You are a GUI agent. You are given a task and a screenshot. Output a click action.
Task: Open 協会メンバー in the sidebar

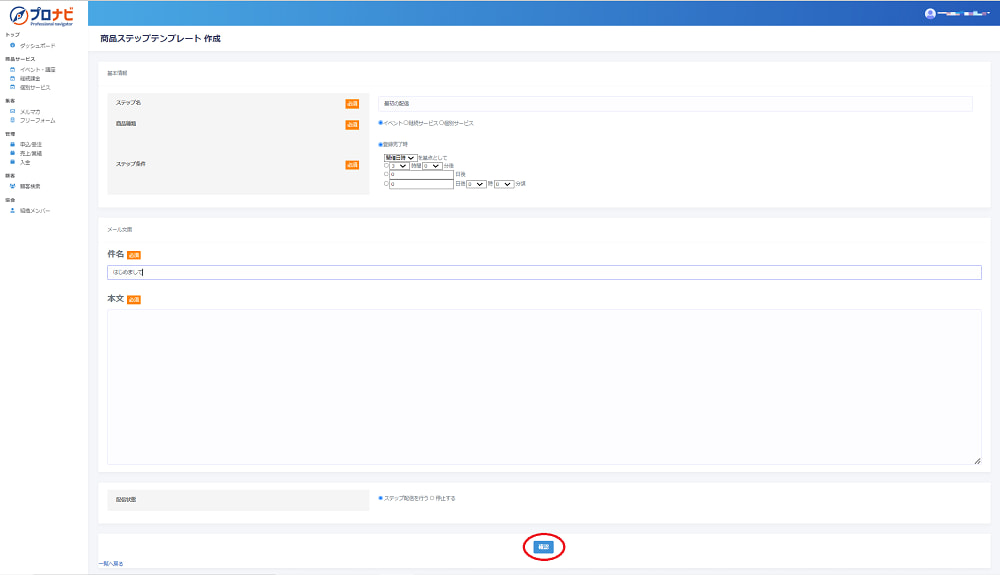pyautogui.click(x=34, y=211)
